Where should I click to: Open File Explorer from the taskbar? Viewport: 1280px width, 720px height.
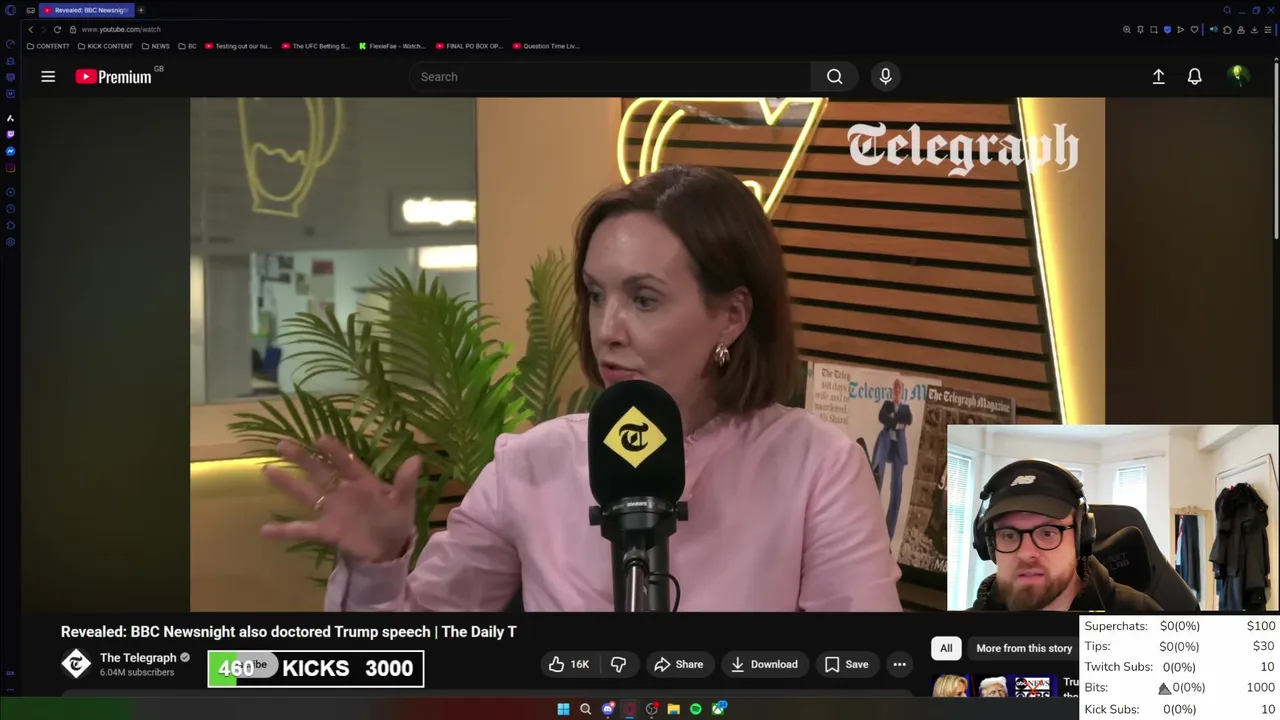coord(674,709)
